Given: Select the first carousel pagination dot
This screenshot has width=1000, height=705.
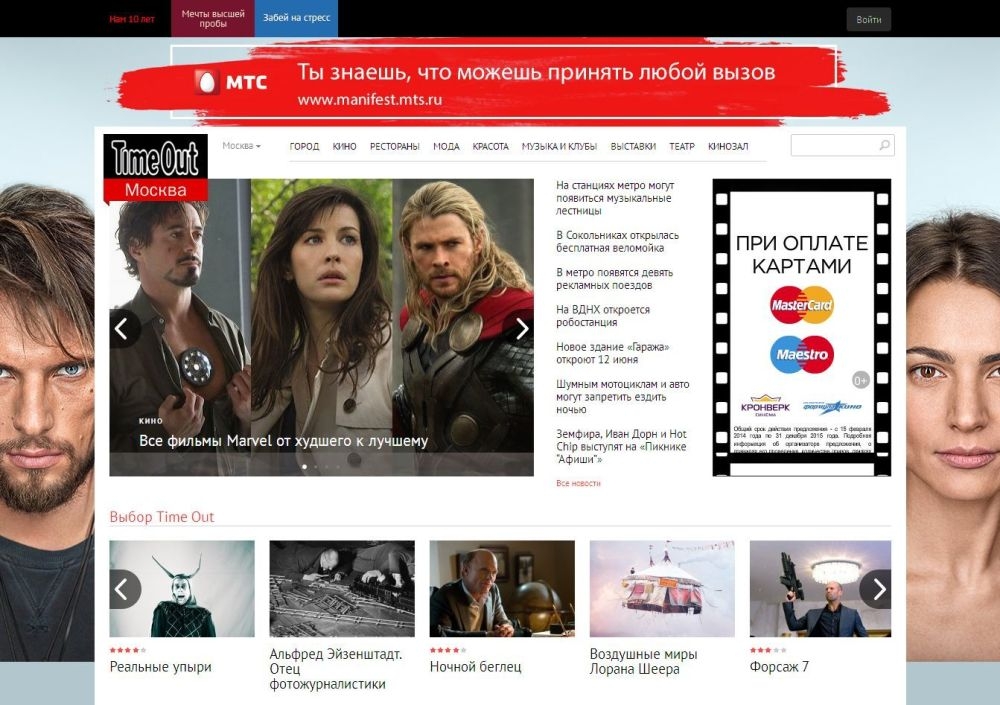Looking at the screenshot, I should (x=304, y=466).
